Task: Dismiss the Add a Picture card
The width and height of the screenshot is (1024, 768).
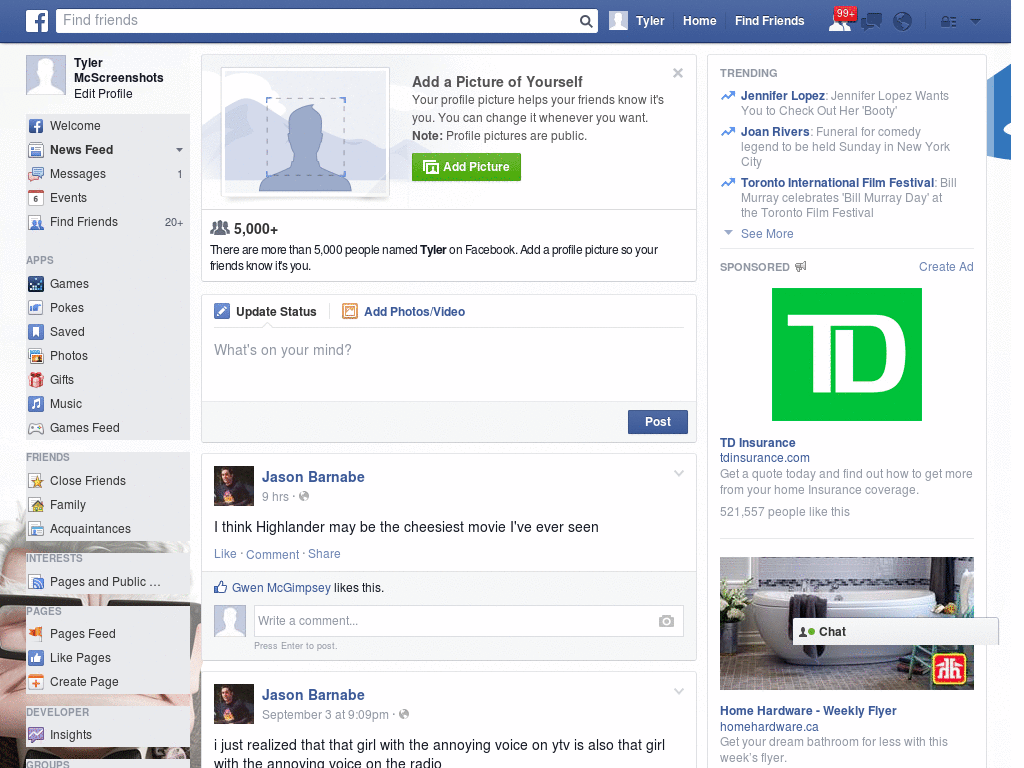Action: (678, 73)
